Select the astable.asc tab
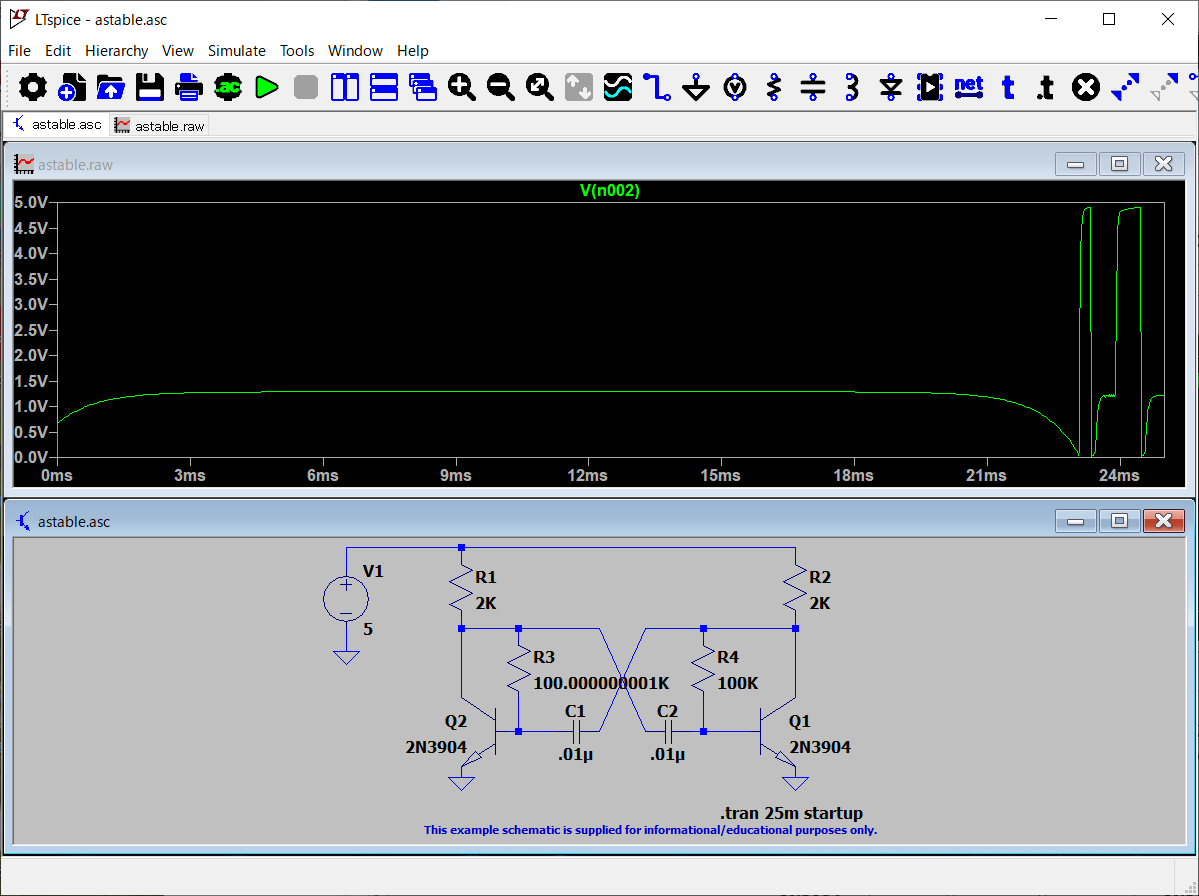Image resolution: width=1199 pixels, height=896 pixels. 57,125
